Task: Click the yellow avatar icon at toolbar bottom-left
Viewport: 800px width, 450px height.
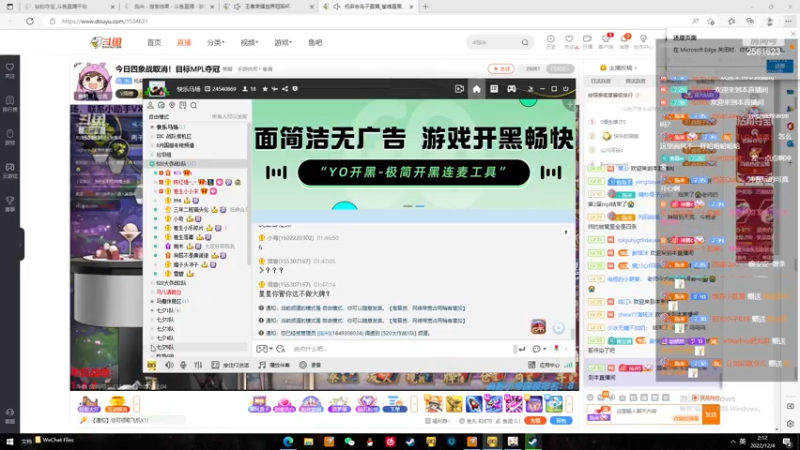Action: coord(152,365)
